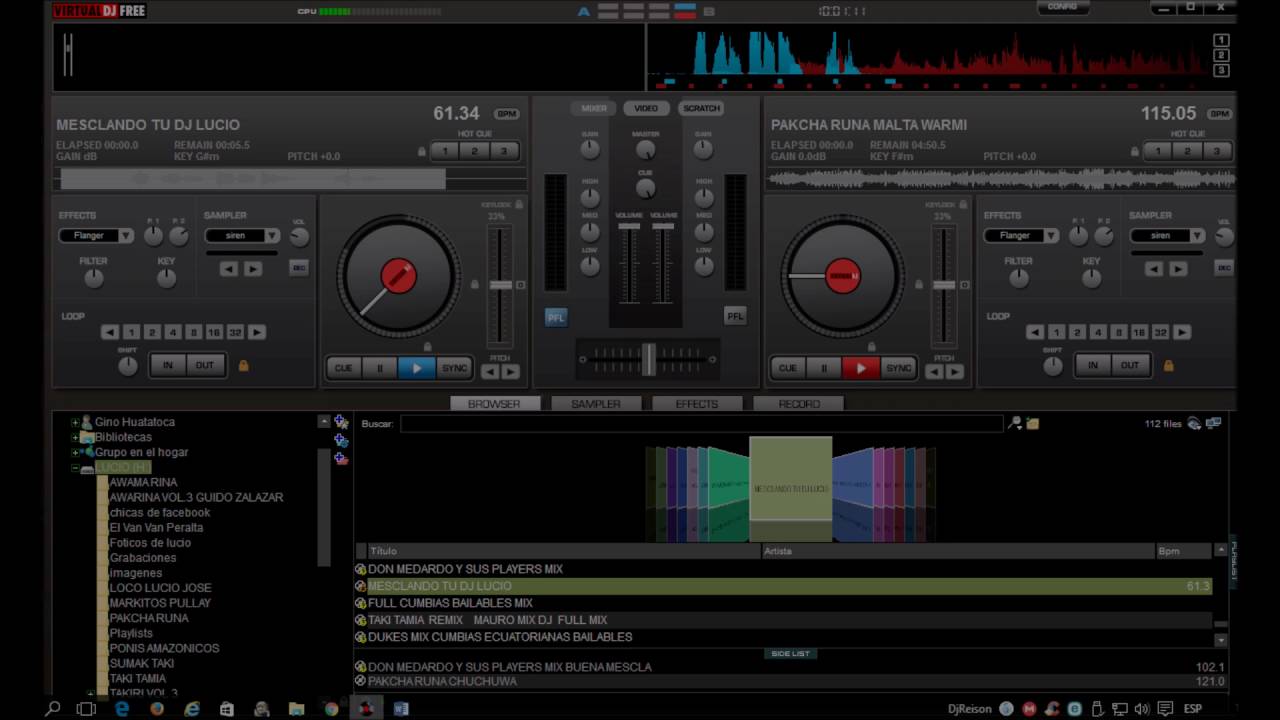Click in the Buscar search field
This screenshot has height=720, width=1280.
point(701,424)
